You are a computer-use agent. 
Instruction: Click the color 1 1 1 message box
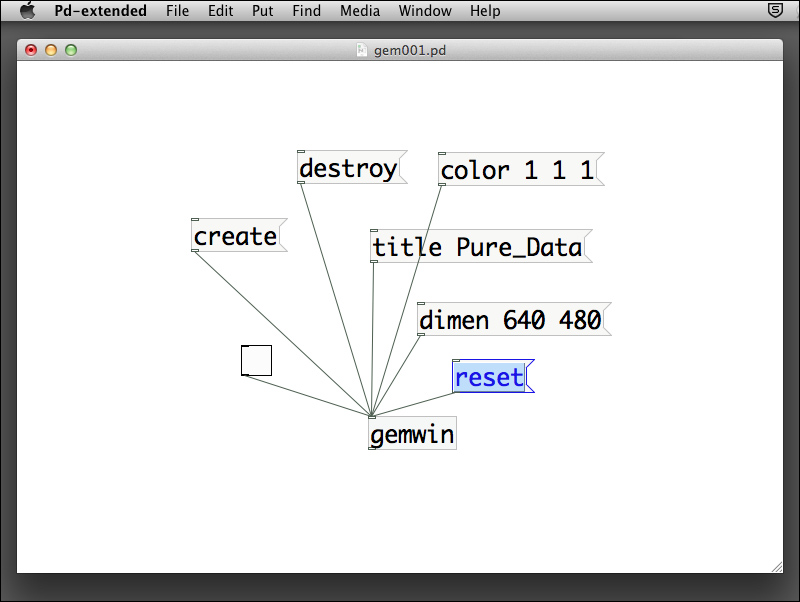[x=521, y=169]
